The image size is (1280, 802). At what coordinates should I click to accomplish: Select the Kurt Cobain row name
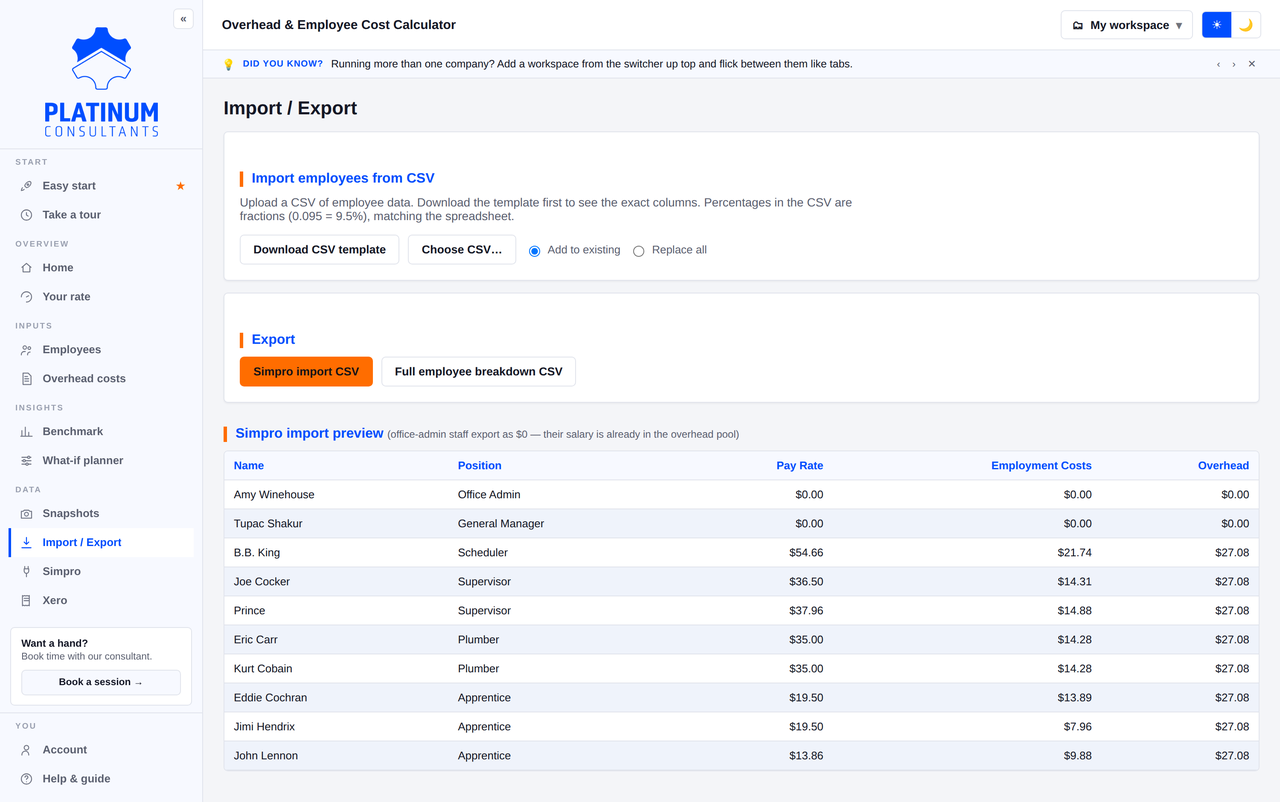[263, 669]
